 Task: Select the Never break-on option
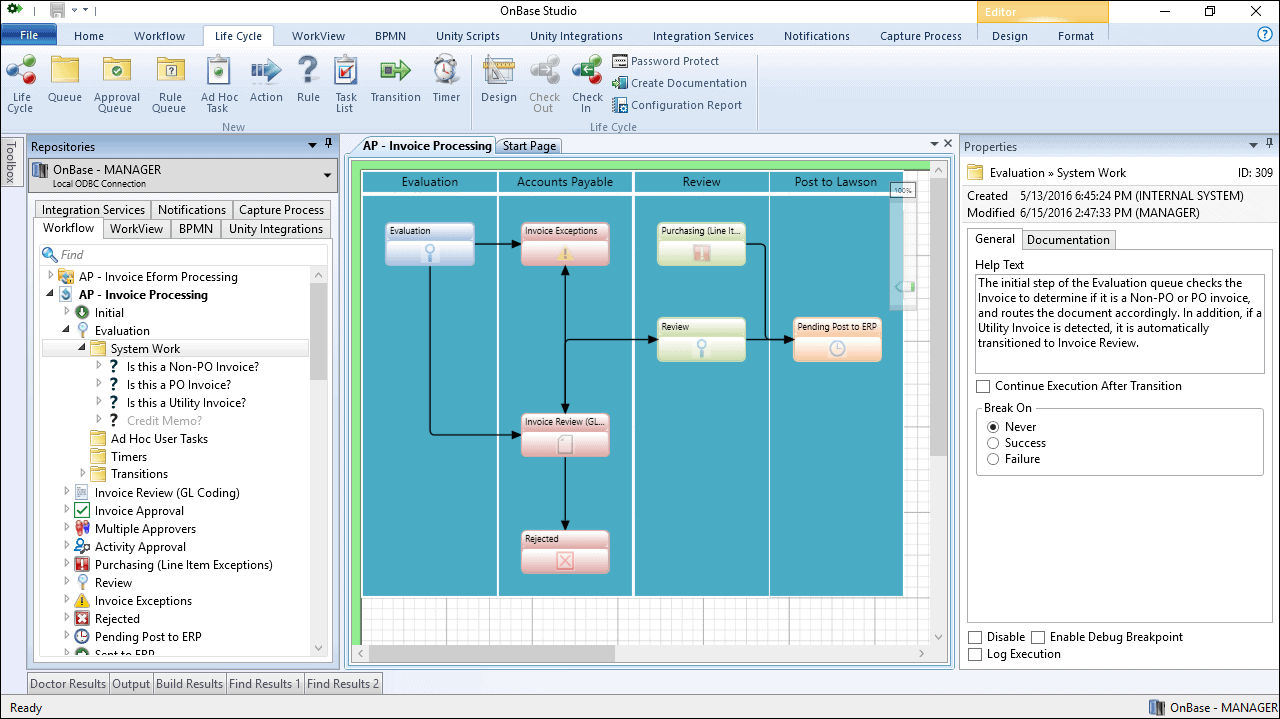point(993,427)
